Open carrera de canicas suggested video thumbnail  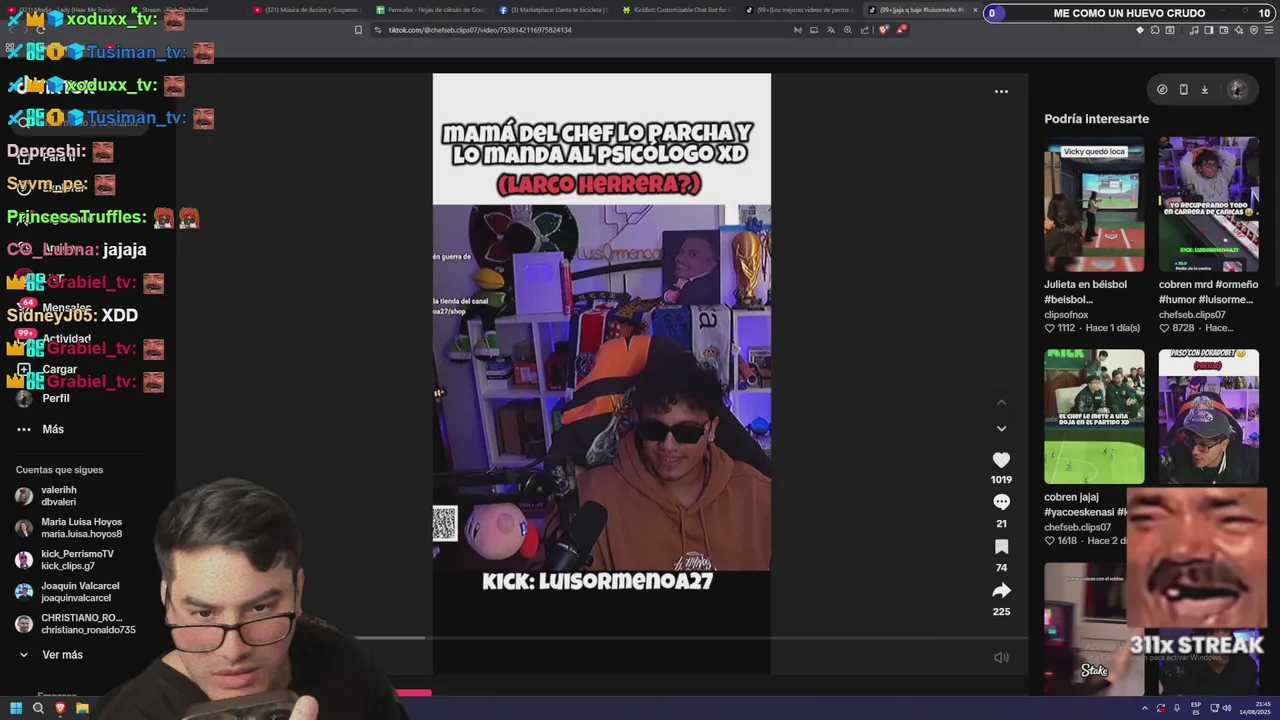[1208, 204]
